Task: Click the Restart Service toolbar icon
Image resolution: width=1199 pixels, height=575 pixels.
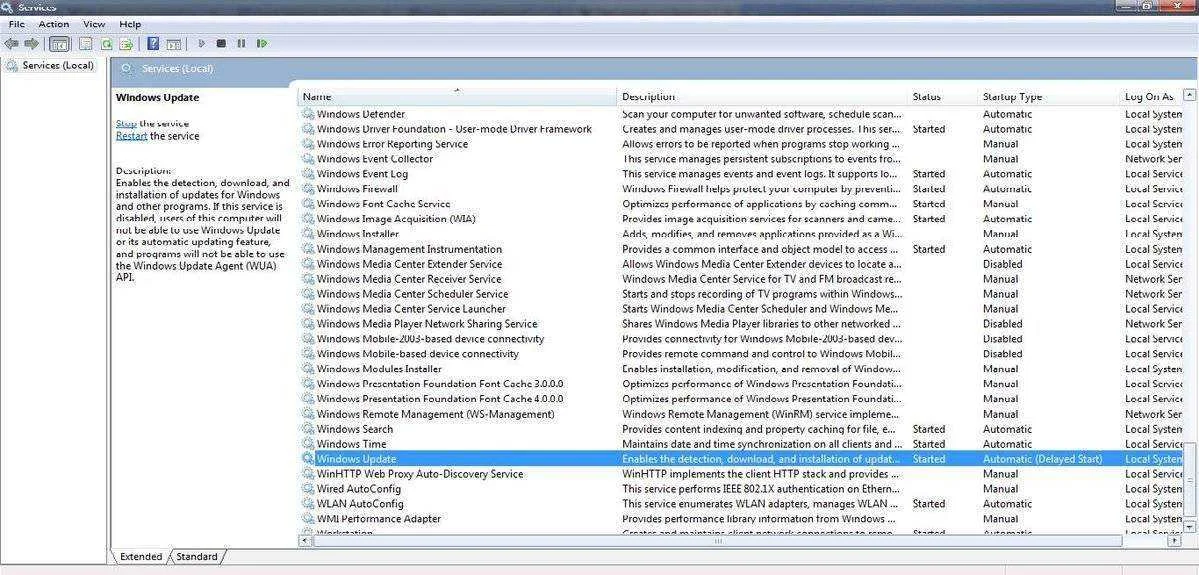Action: click(262, 44)
